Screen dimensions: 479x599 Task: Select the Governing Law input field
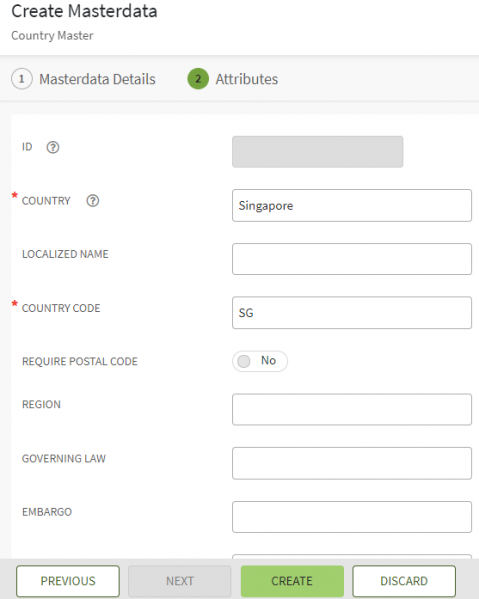[352, 463]
